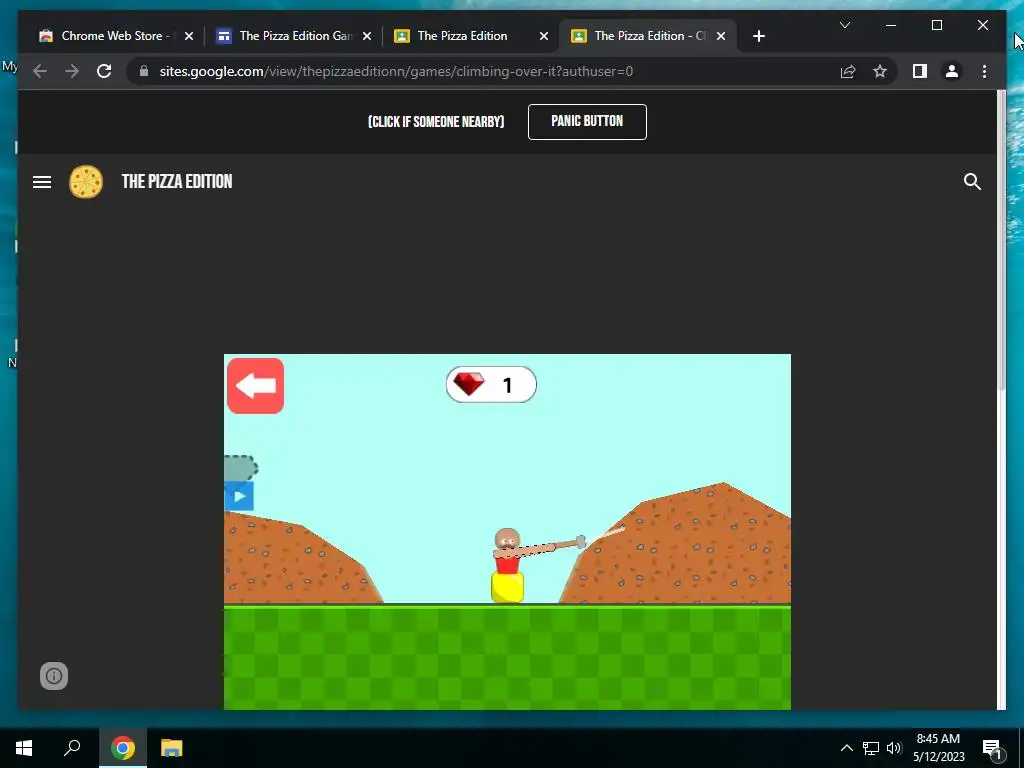The height and width of the screenshot is (768, 1024).
Task: Click the PANIC BUTTON
Action: click(587, 121)
